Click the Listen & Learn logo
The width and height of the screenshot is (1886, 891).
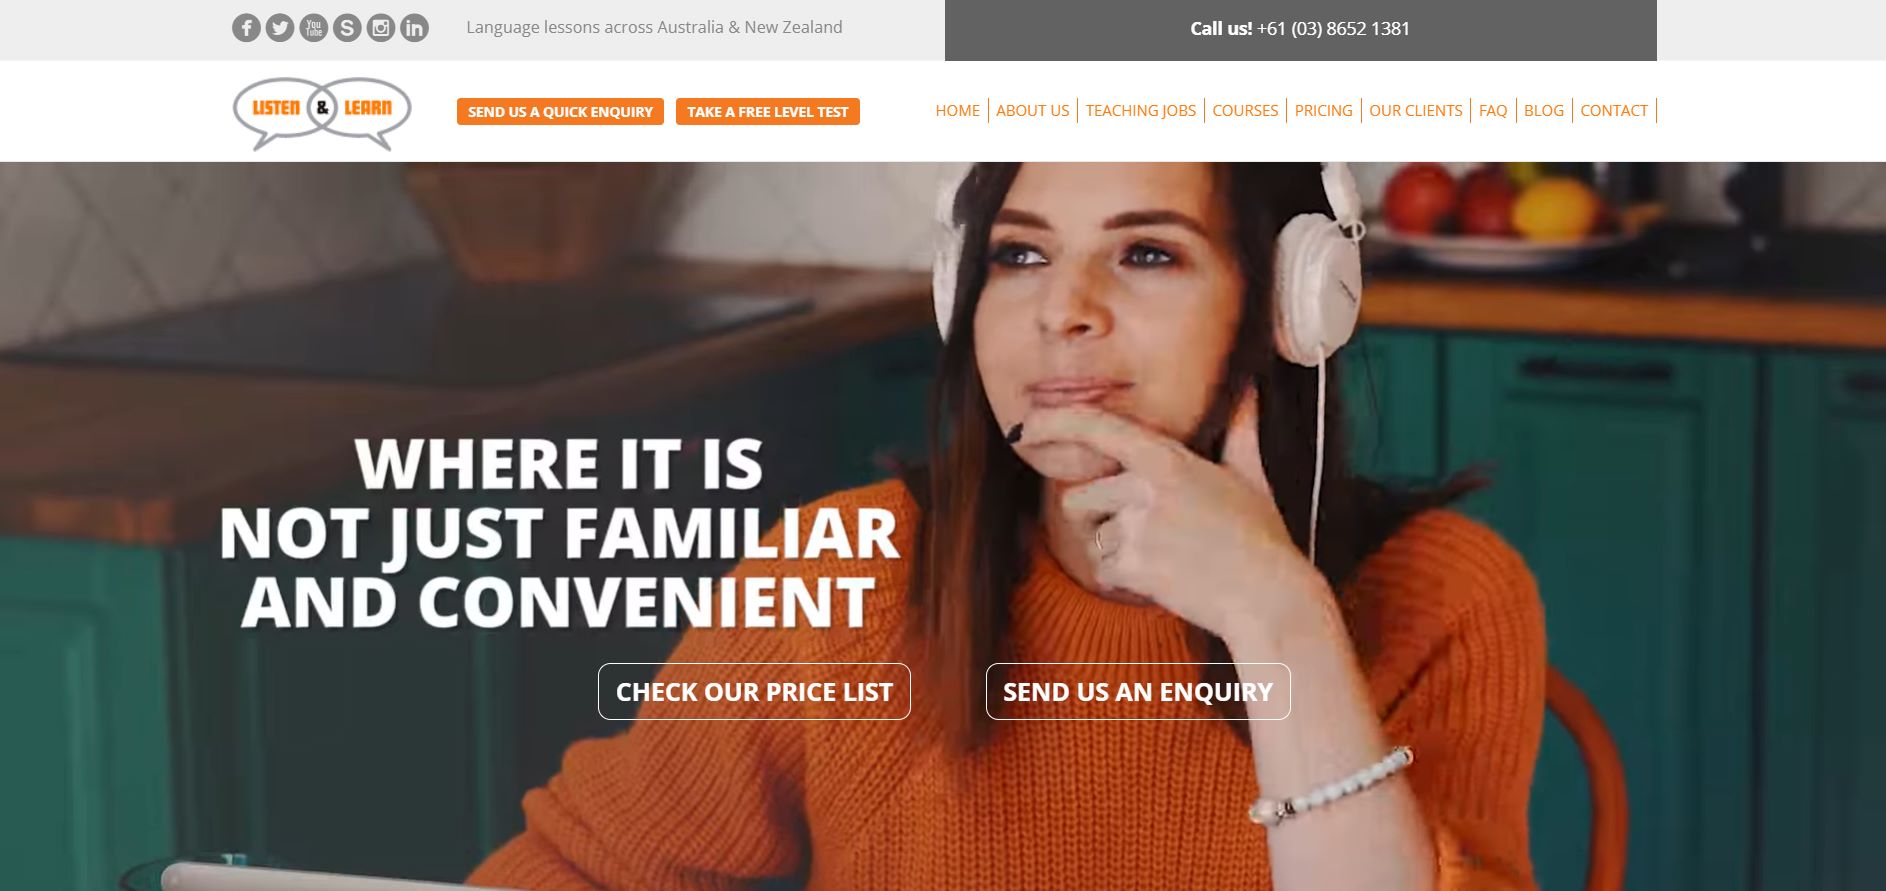(322, 113)
